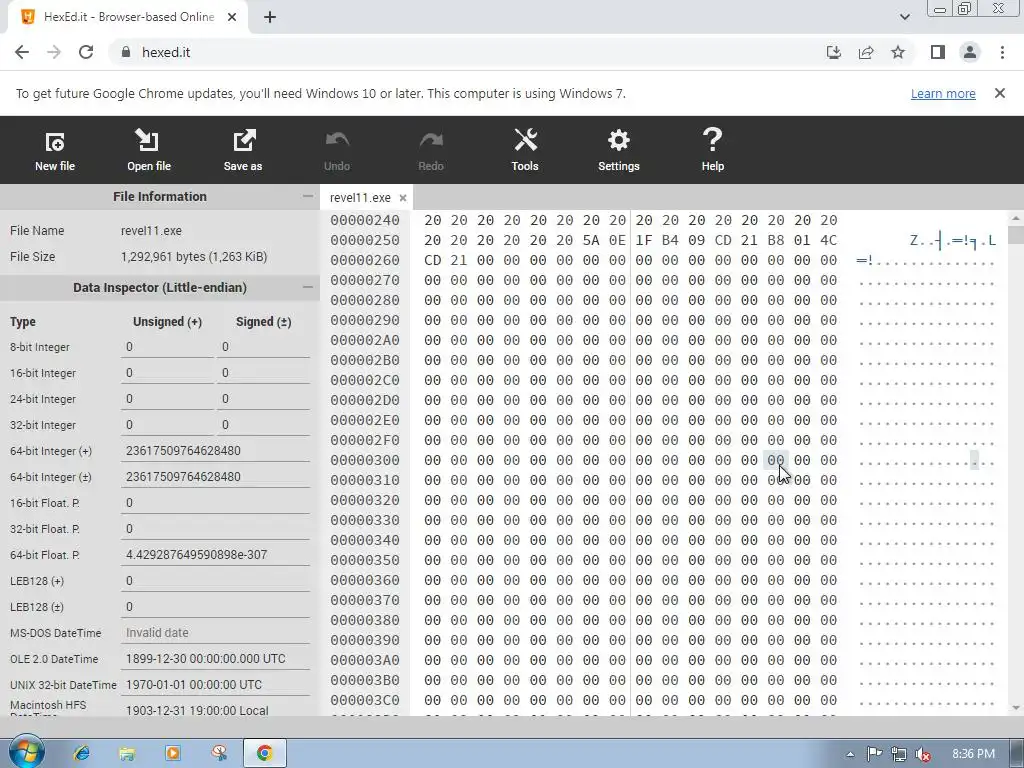Screen dimensions: 1024x768
Task: Create a new file in HexEd.it
Action: pos(55,151)
